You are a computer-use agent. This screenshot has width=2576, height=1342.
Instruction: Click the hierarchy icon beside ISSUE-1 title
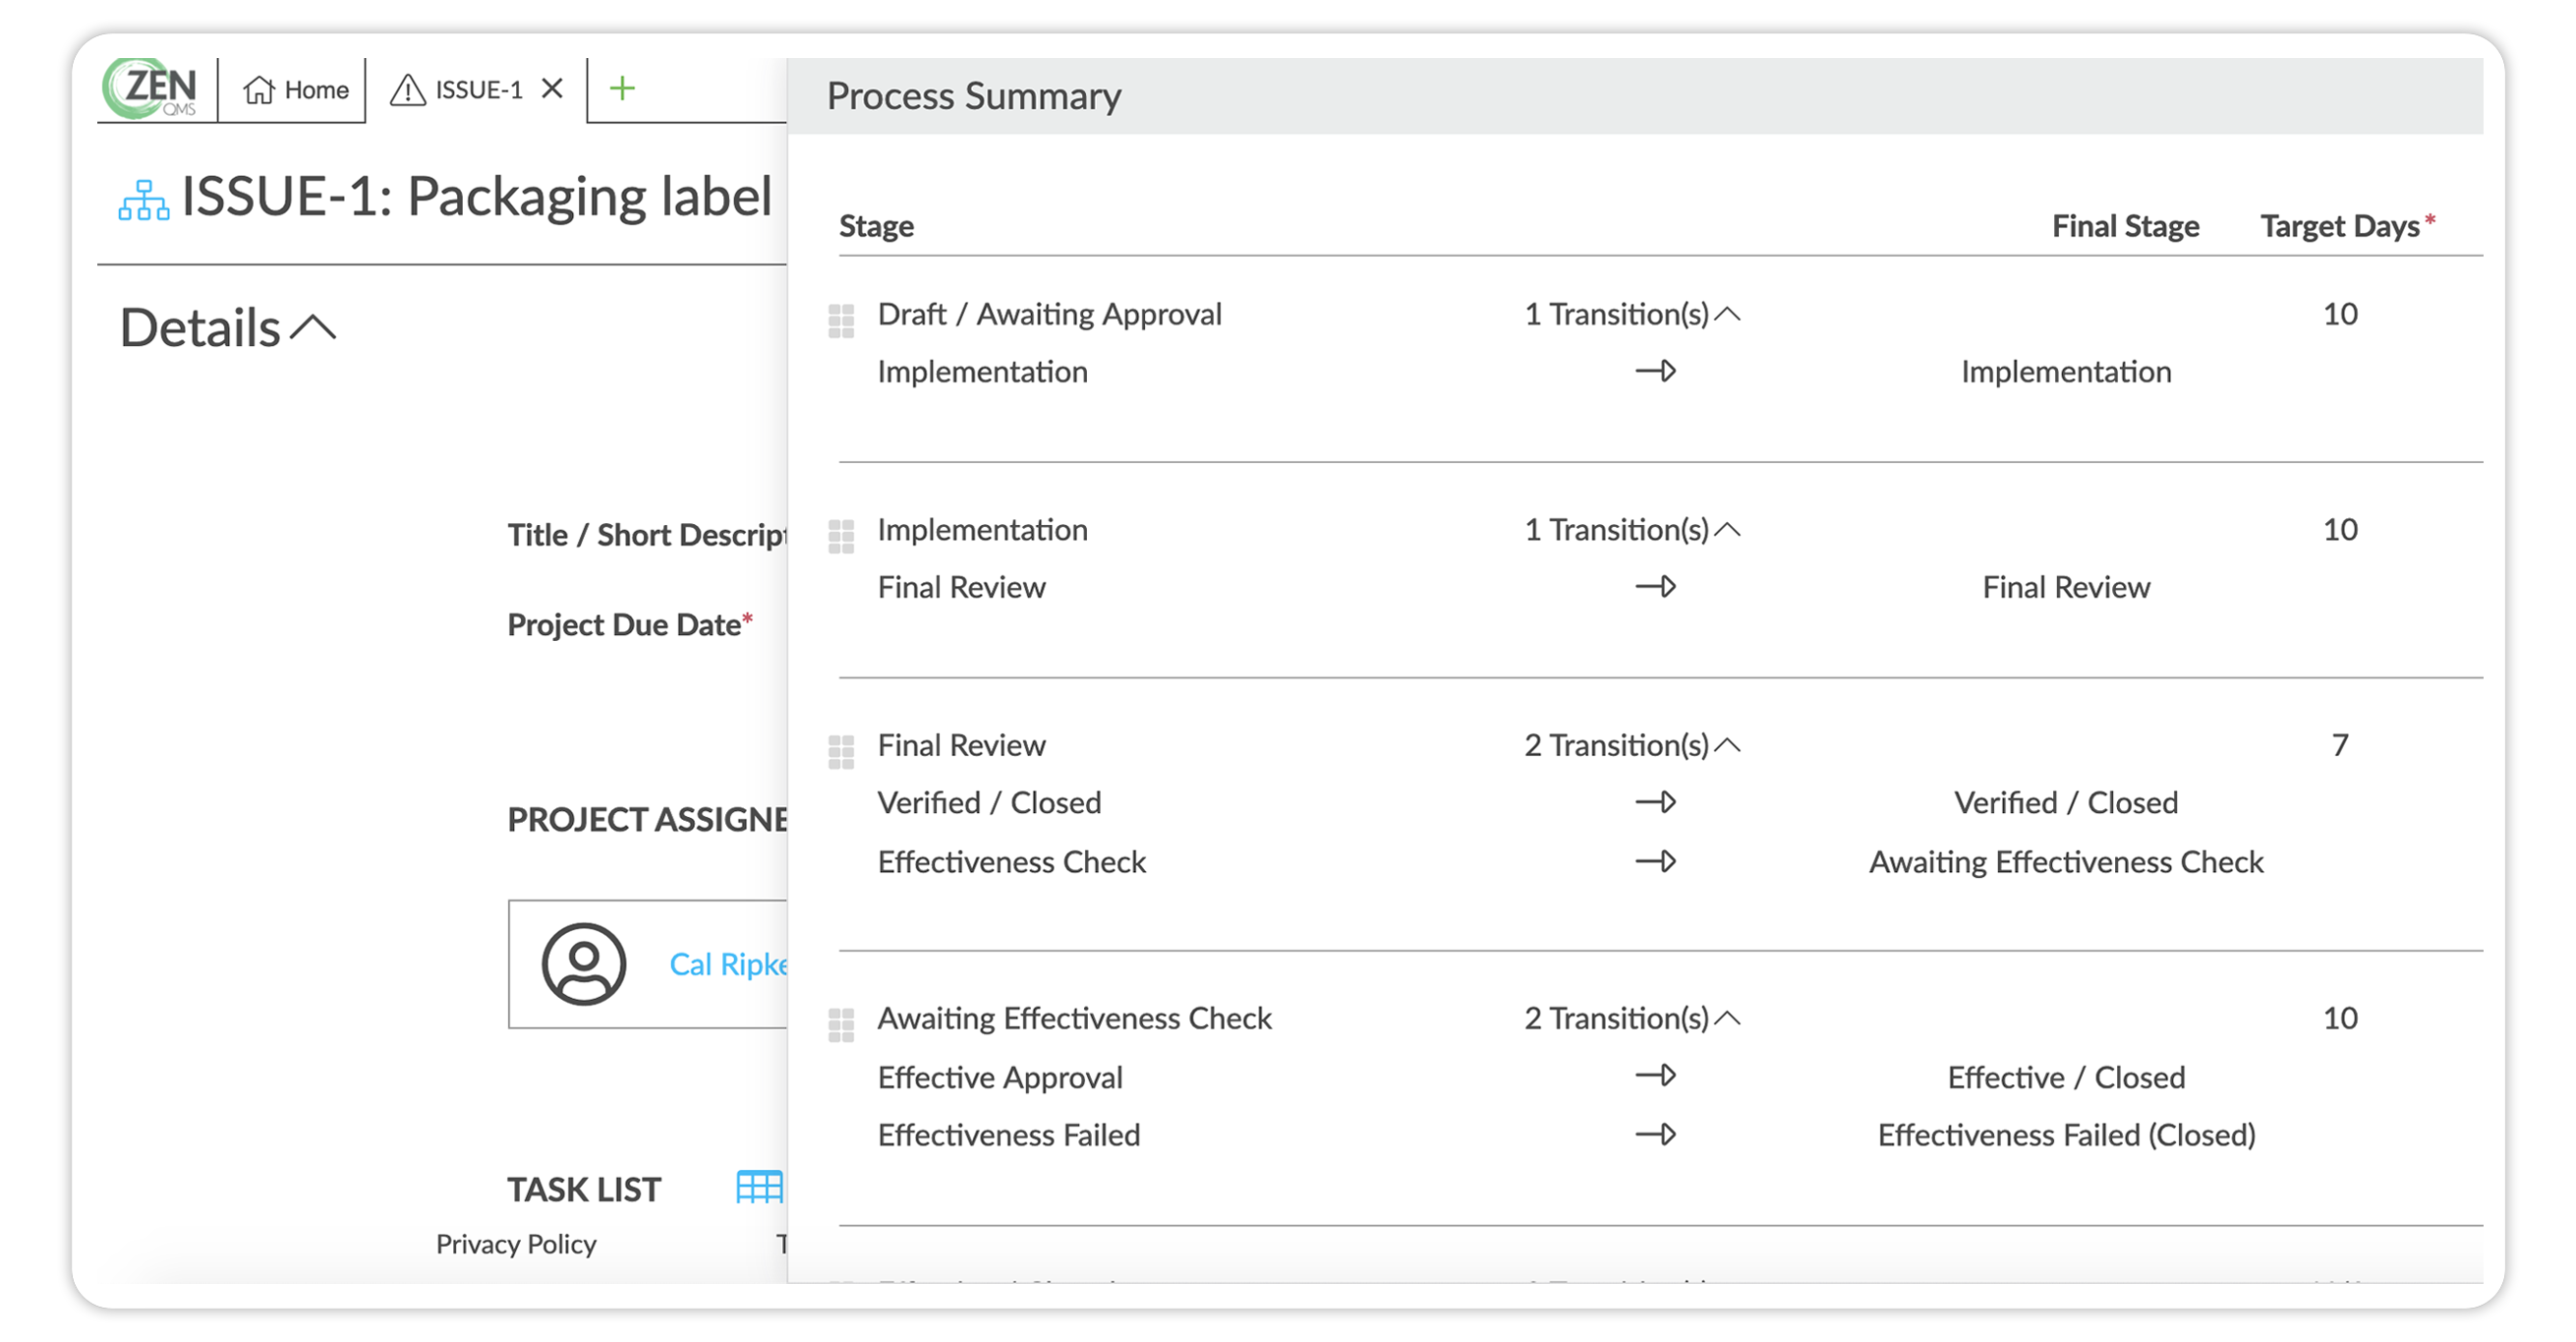point(144,200)
